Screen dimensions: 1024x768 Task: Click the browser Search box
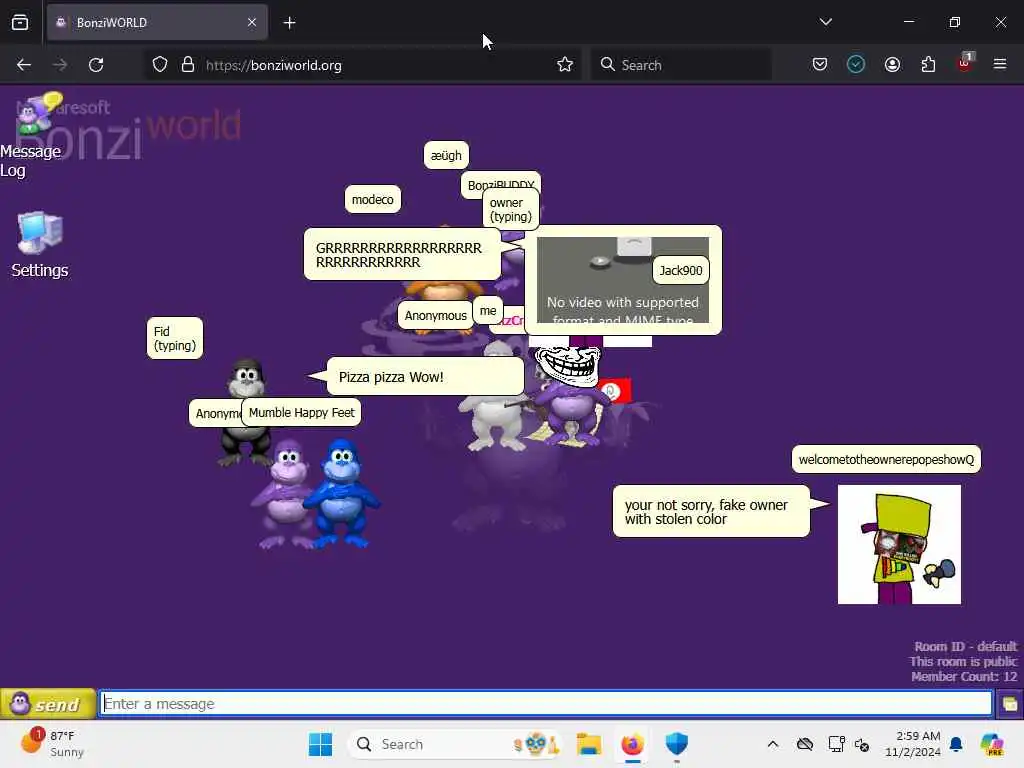[x=681, y=65]
